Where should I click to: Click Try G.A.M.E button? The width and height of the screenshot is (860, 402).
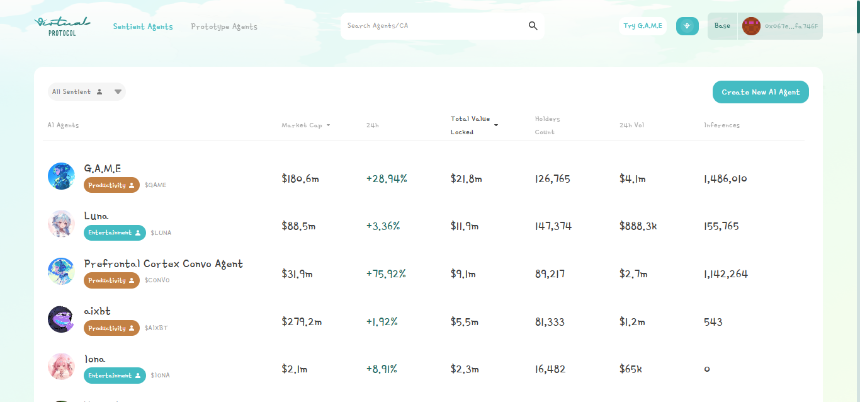642,26
